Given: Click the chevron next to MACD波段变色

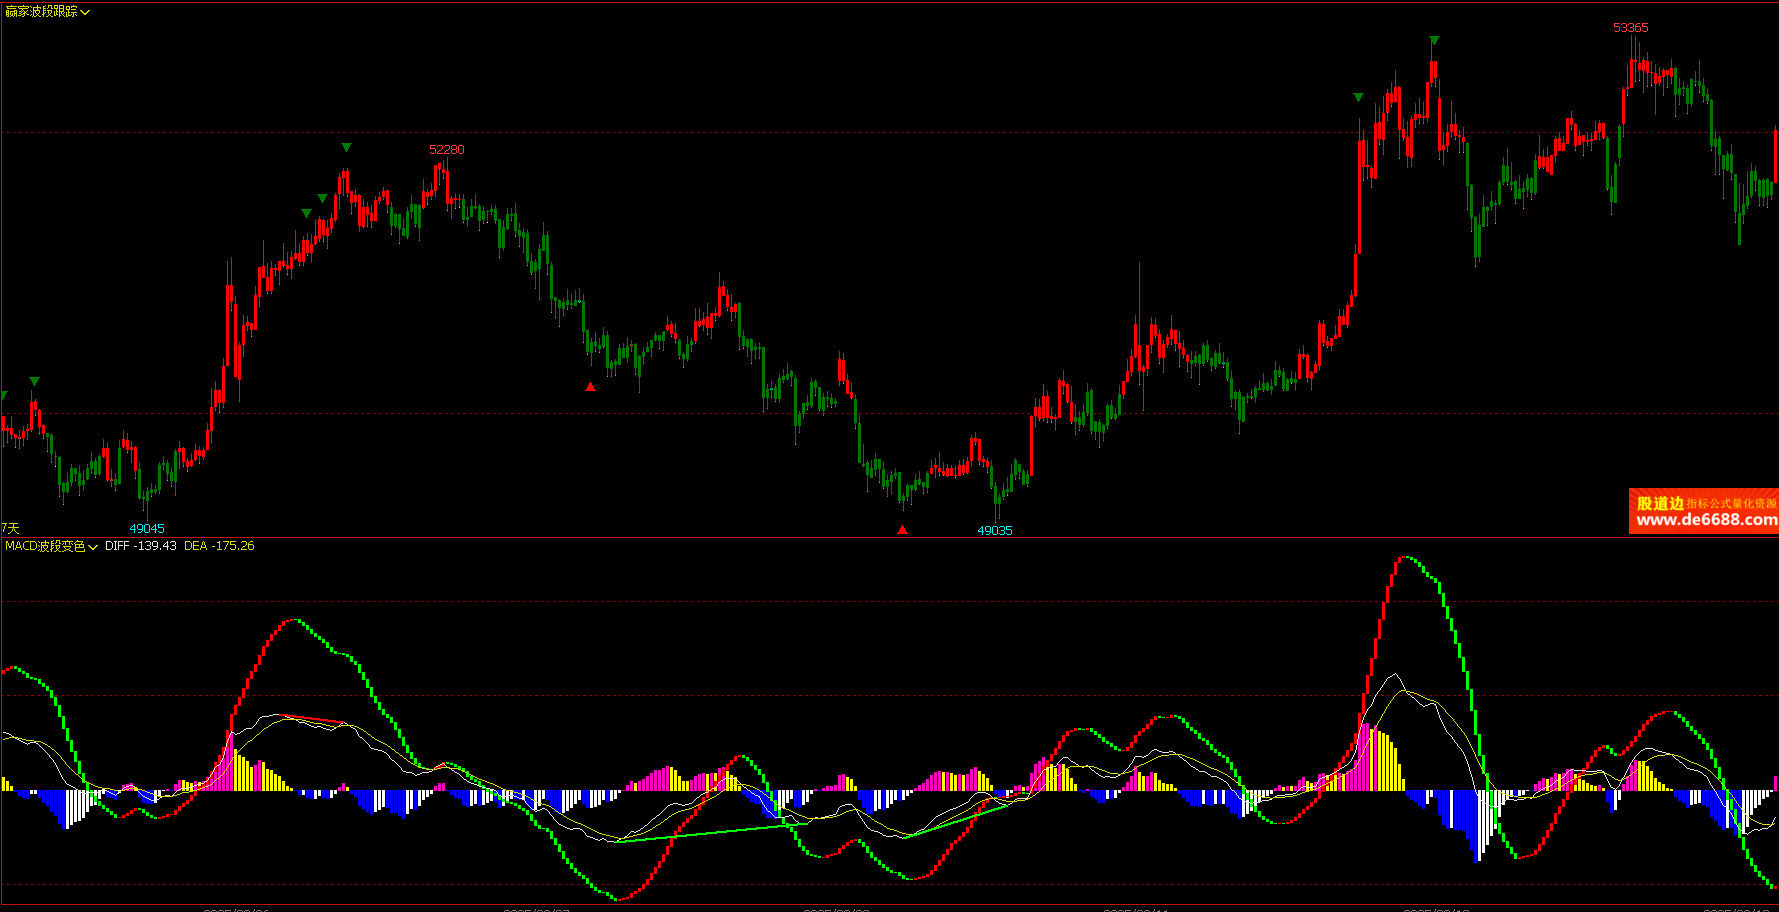Looking at the screenshot, I should [93, 547].
